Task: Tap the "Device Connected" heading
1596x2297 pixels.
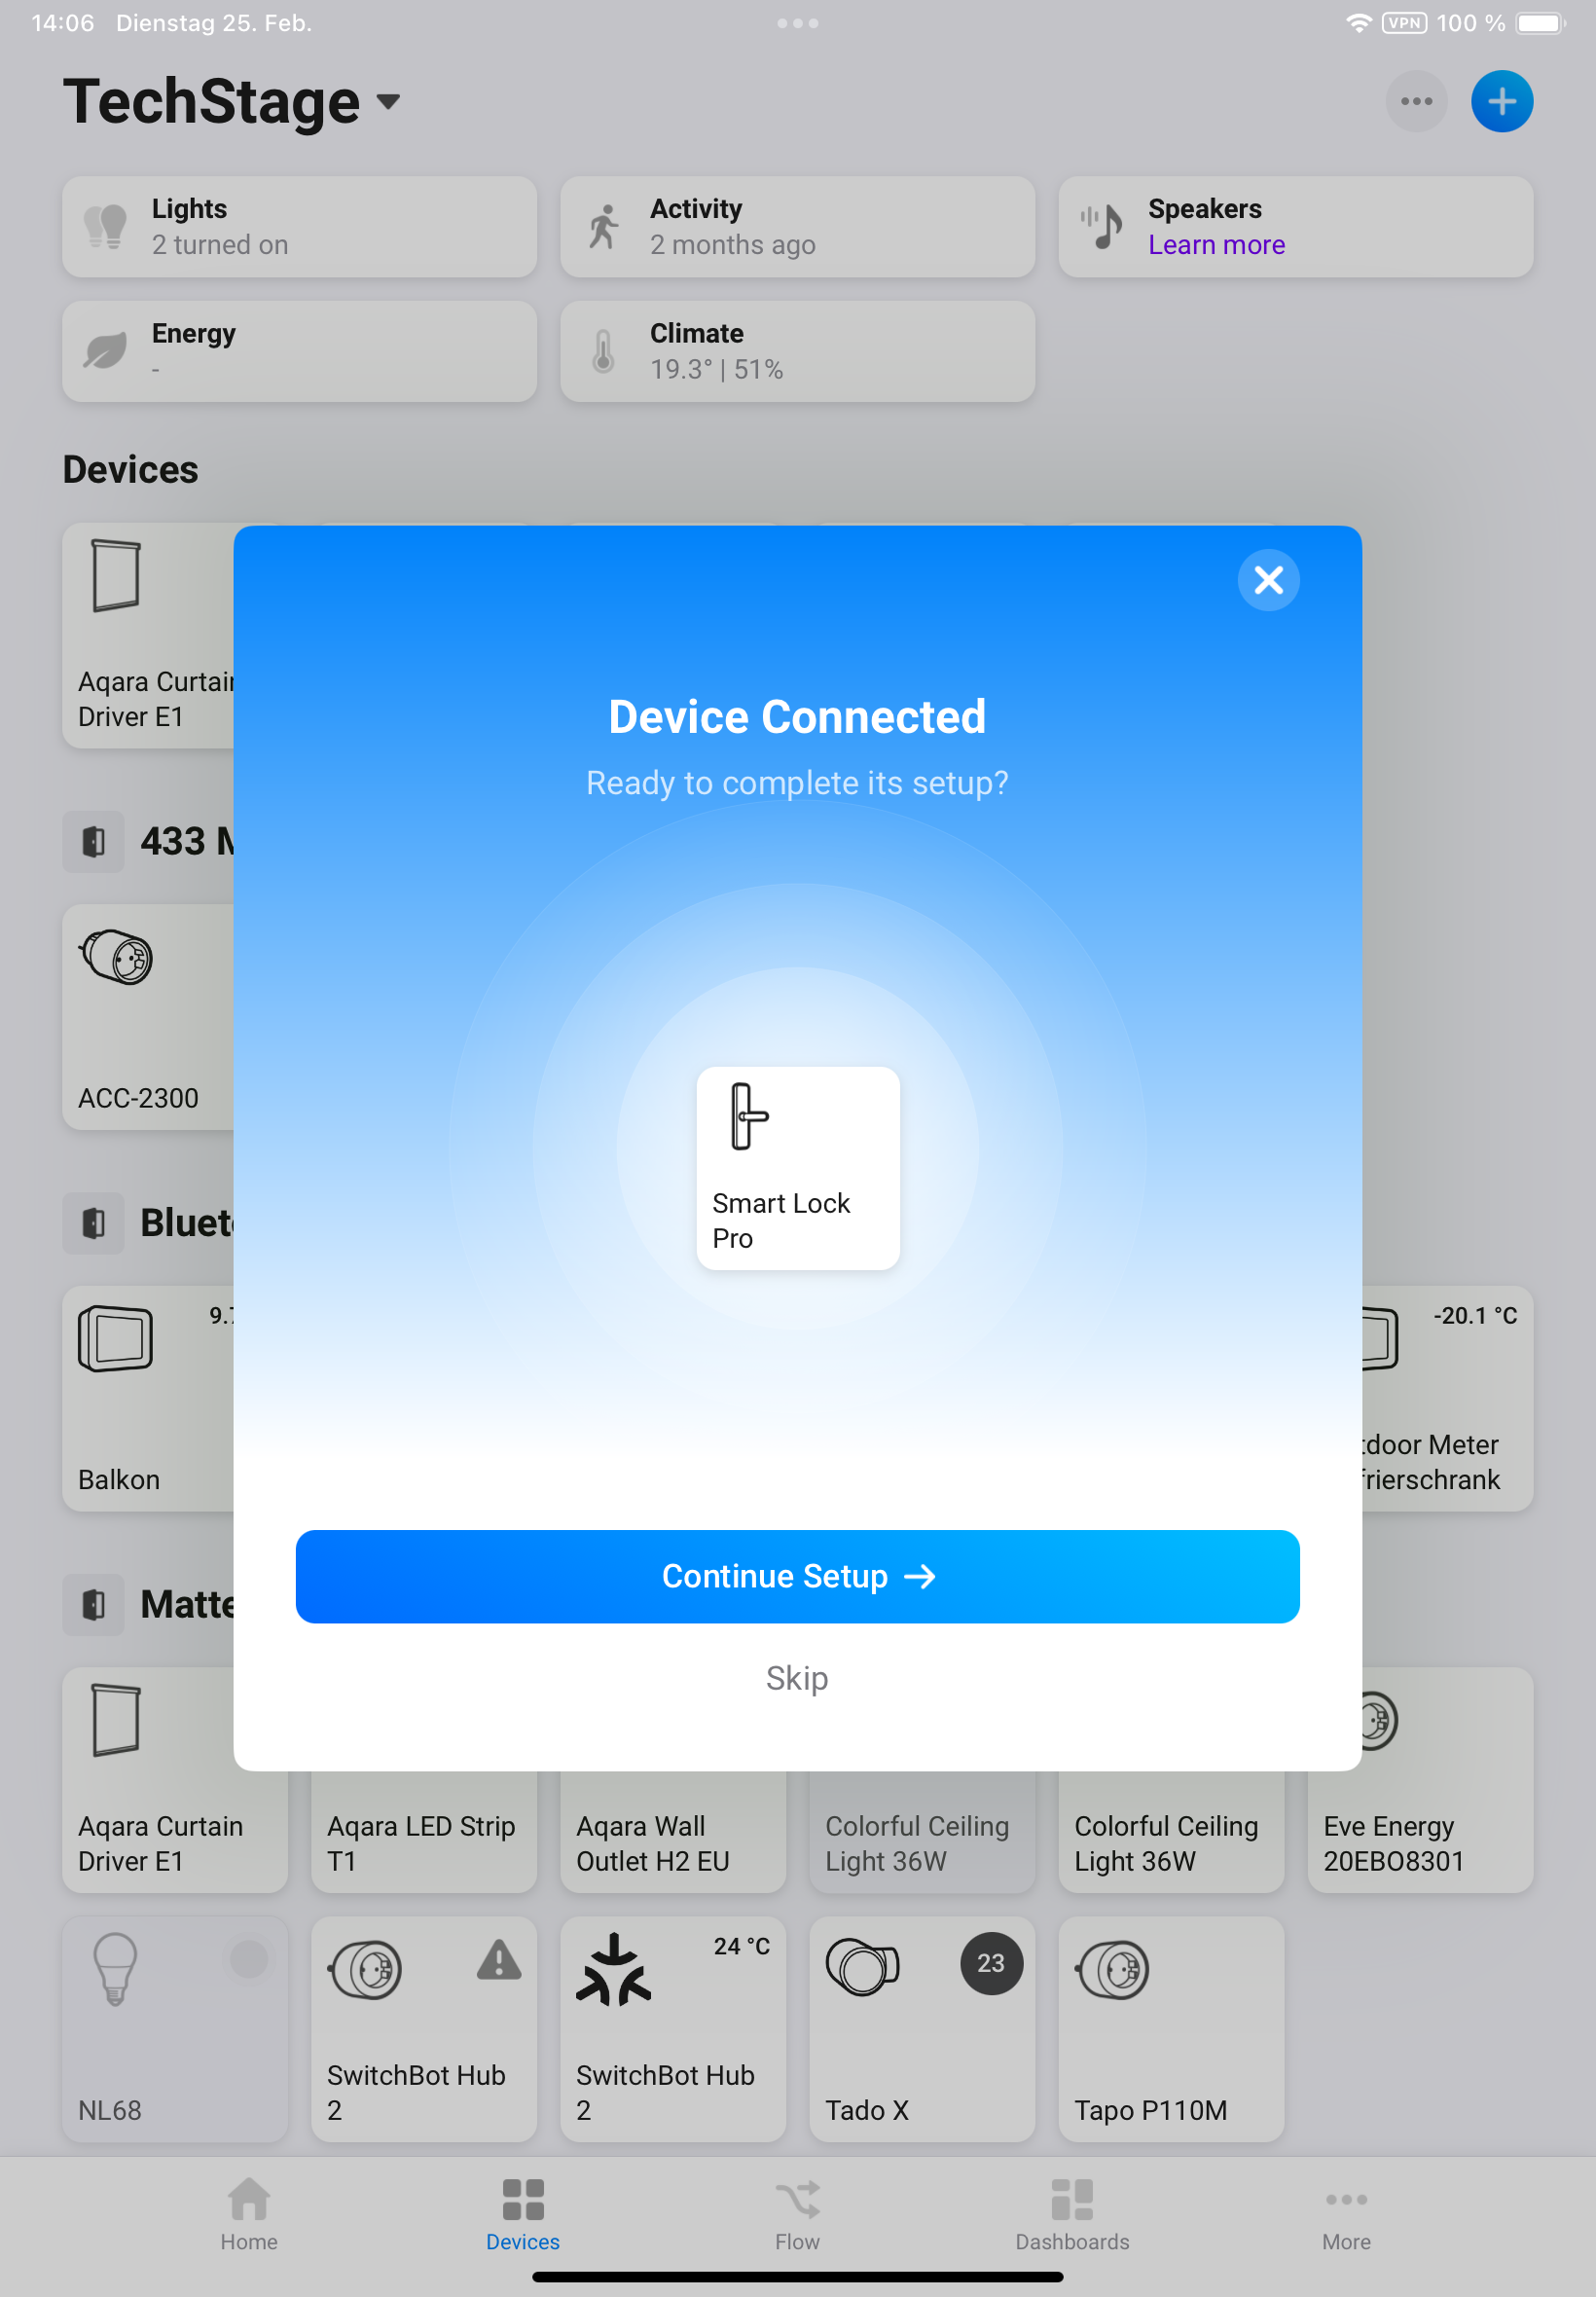Action: 797,717
